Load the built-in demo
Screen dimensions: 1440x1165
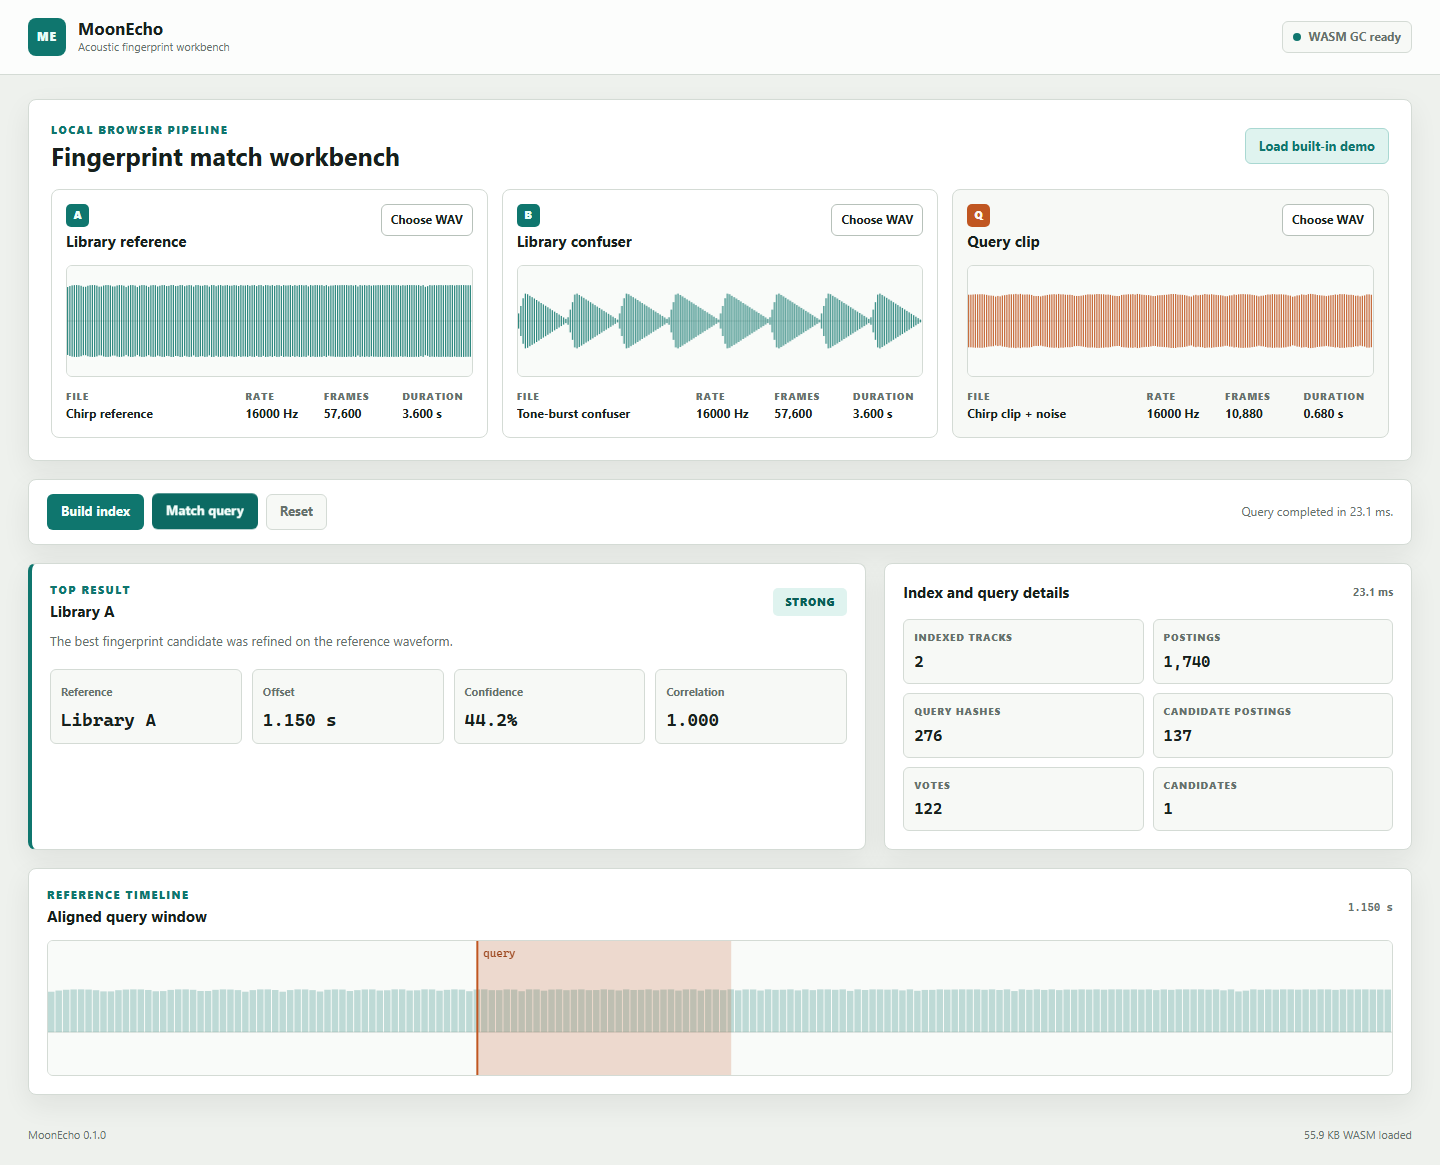tap(1316, 146)
